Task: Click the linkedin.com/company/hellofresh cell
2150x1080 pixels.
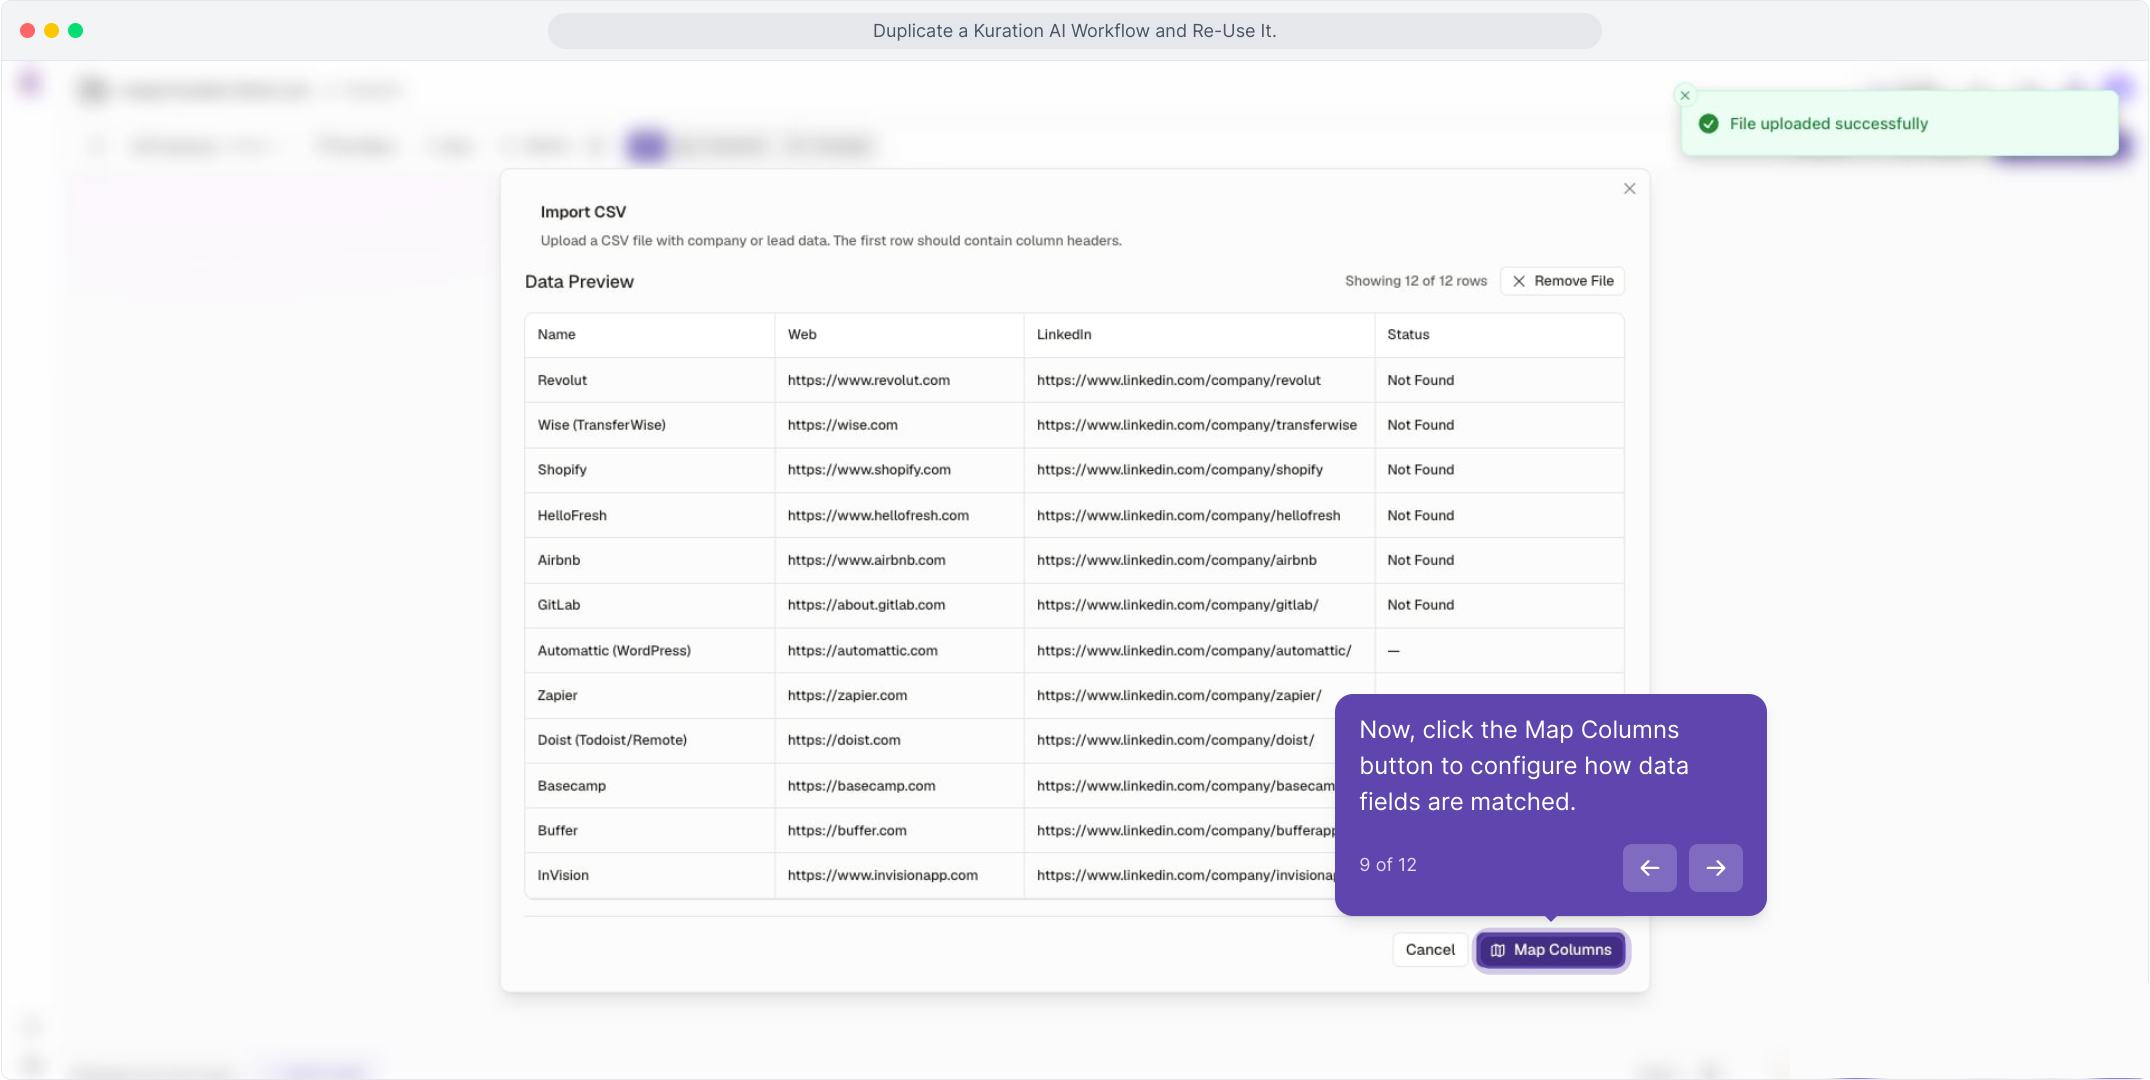Action: coord(1199,515)
